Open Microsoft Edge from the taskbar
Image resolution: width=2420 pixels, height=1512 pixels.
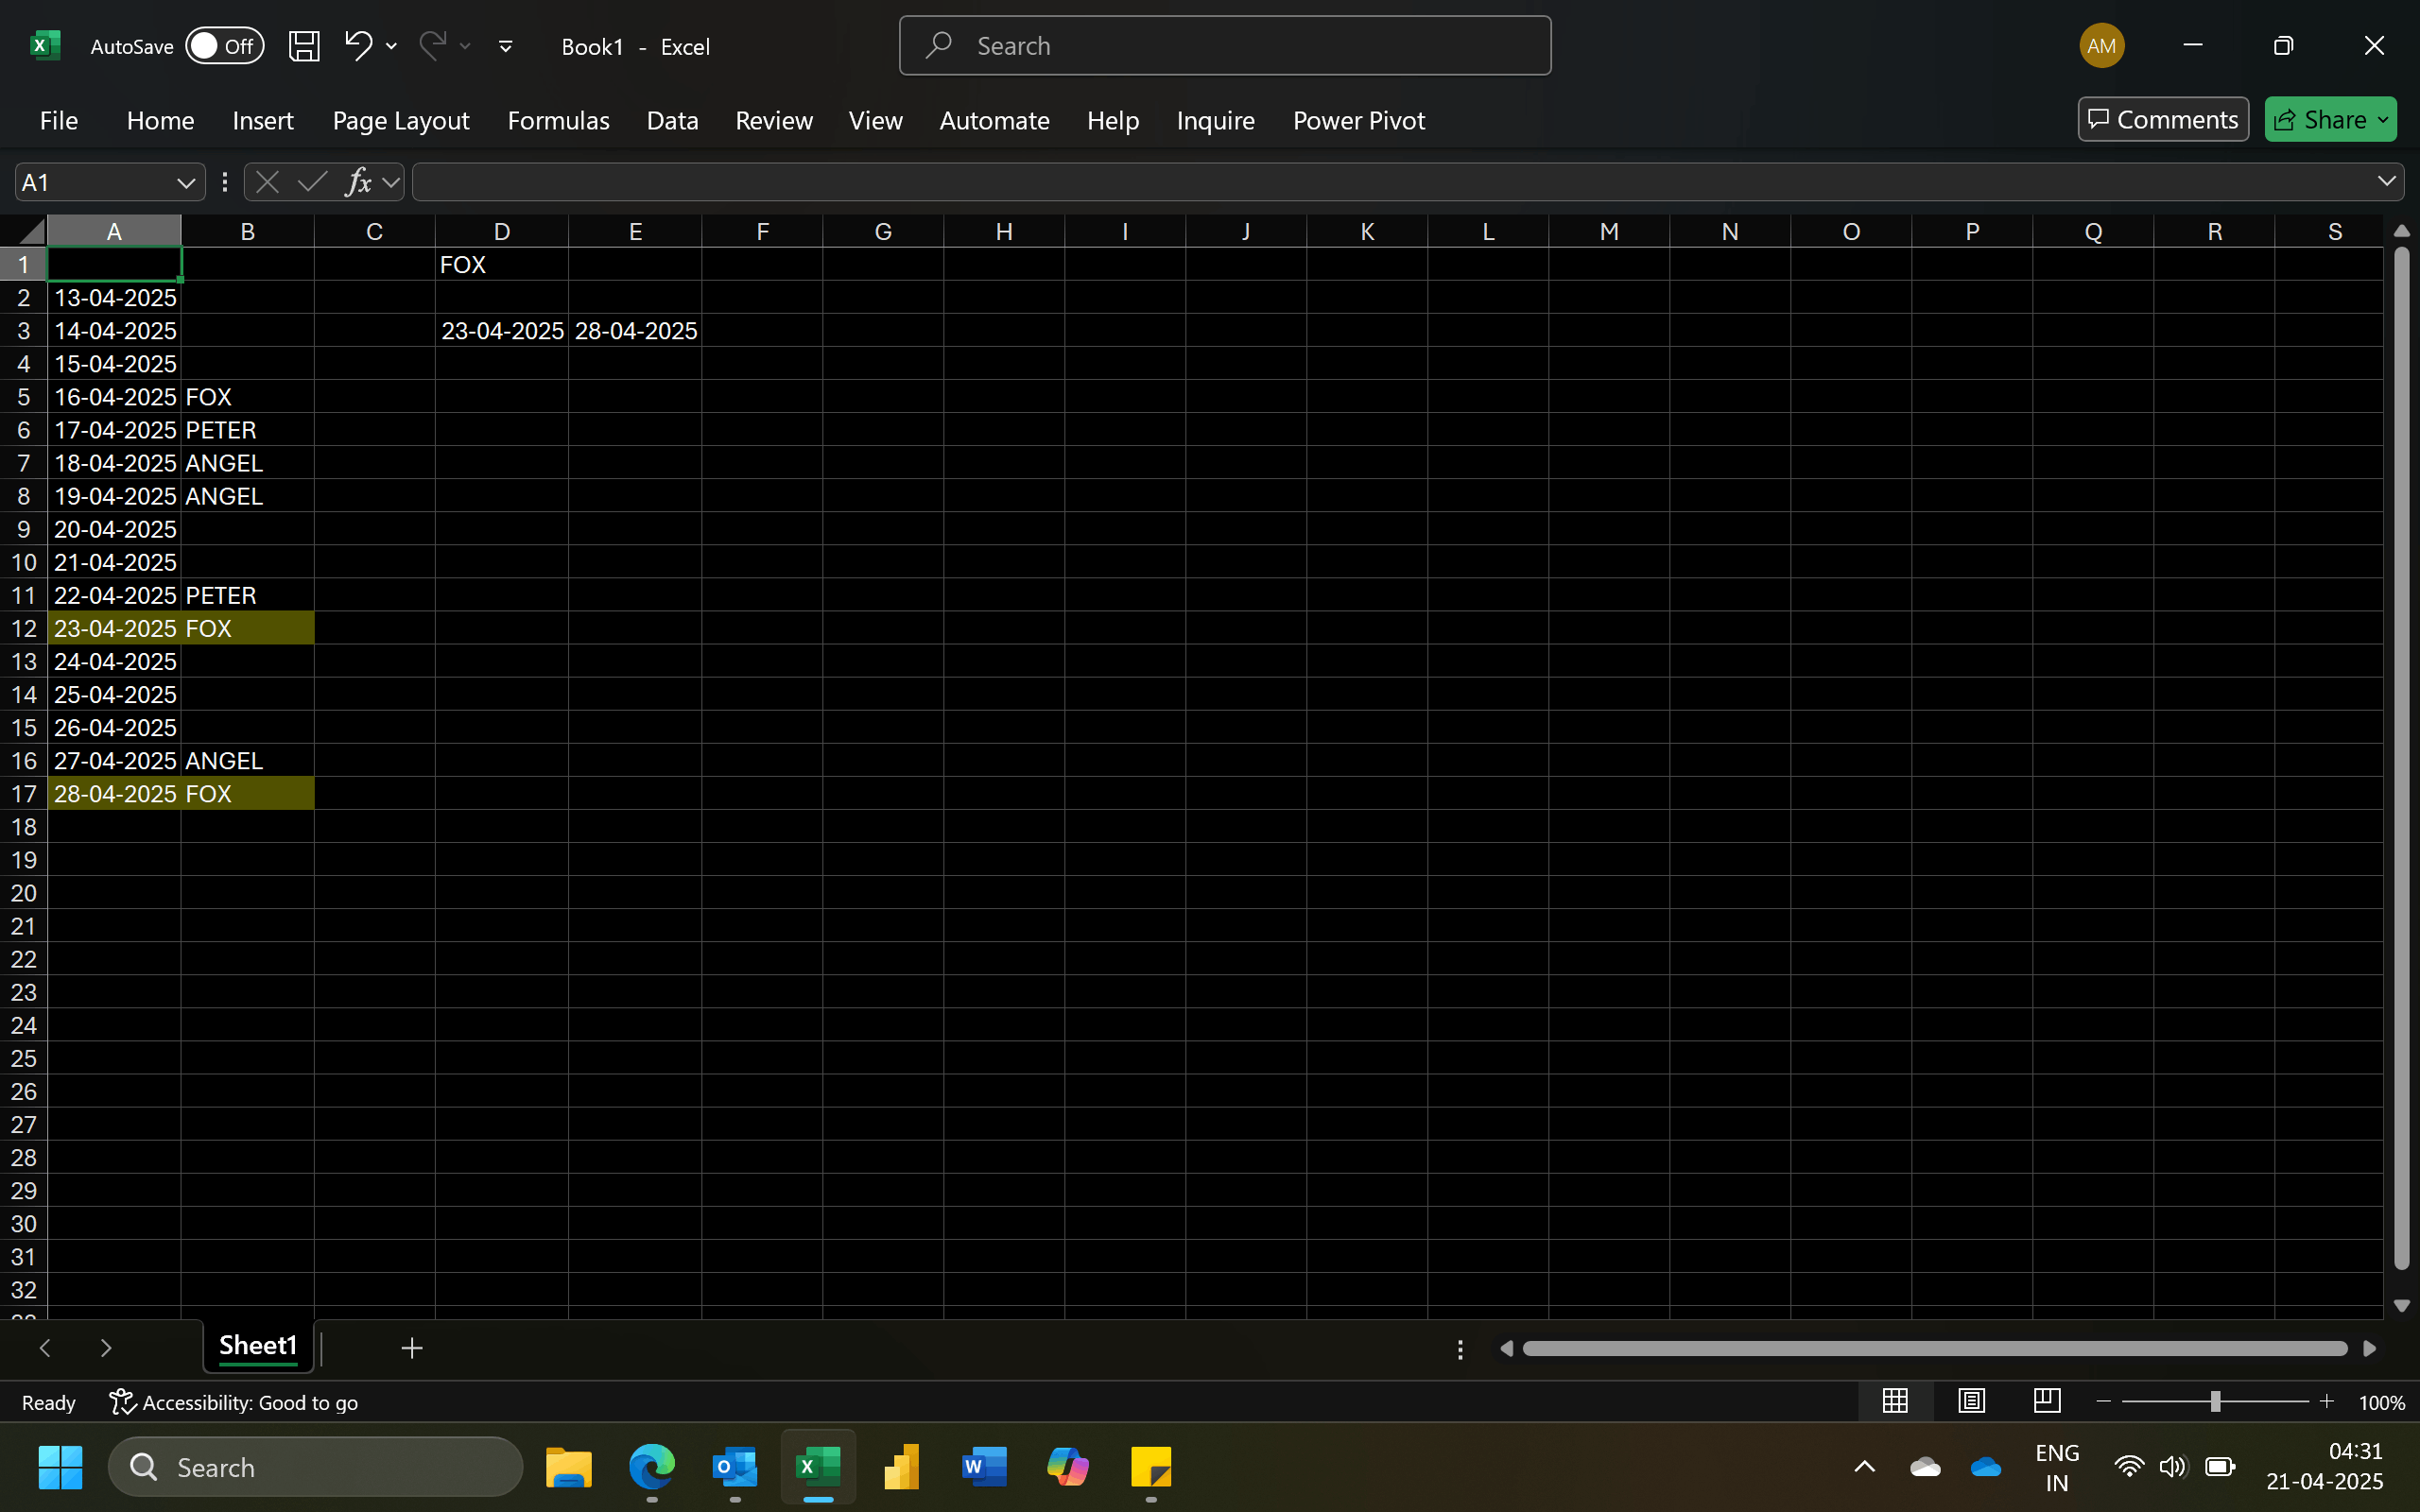652,1467
